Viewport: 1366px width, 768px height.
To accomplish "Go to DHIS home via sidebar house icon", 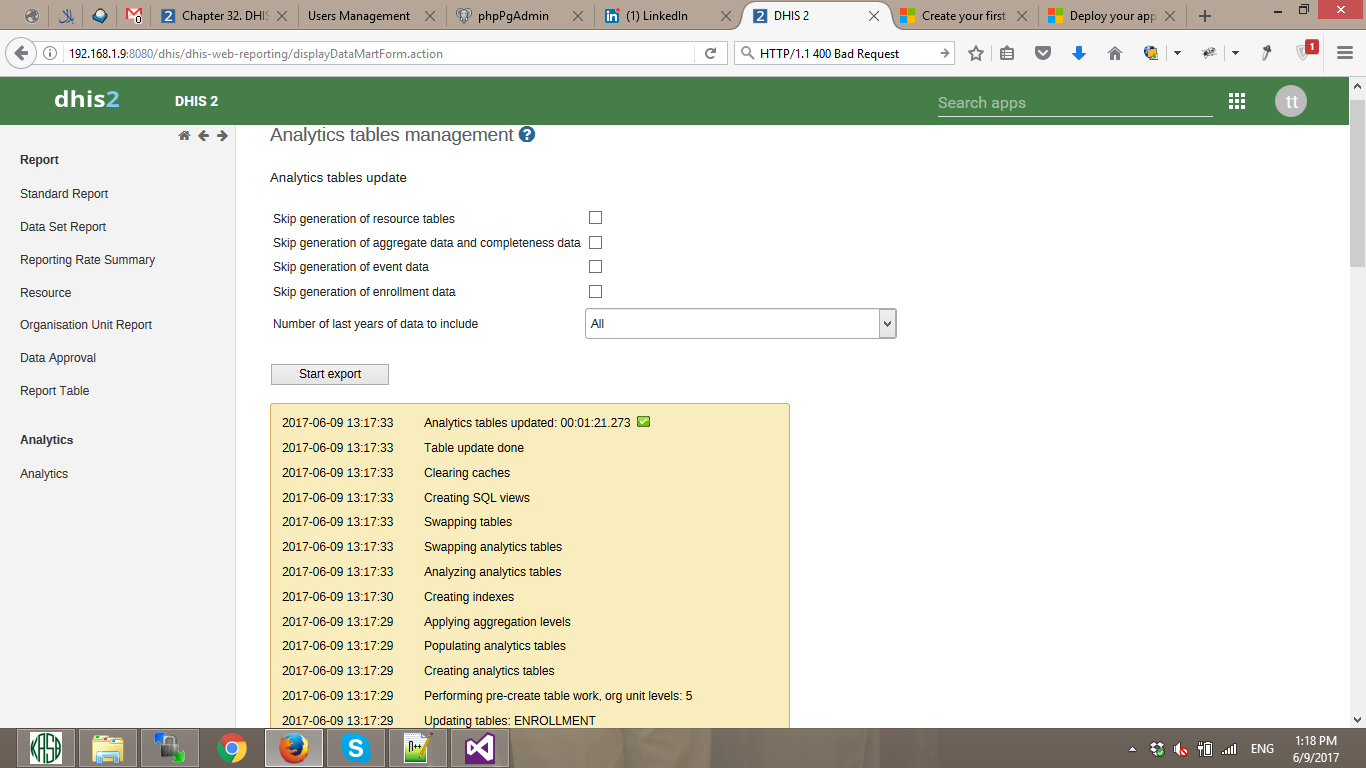I will 184,136.
